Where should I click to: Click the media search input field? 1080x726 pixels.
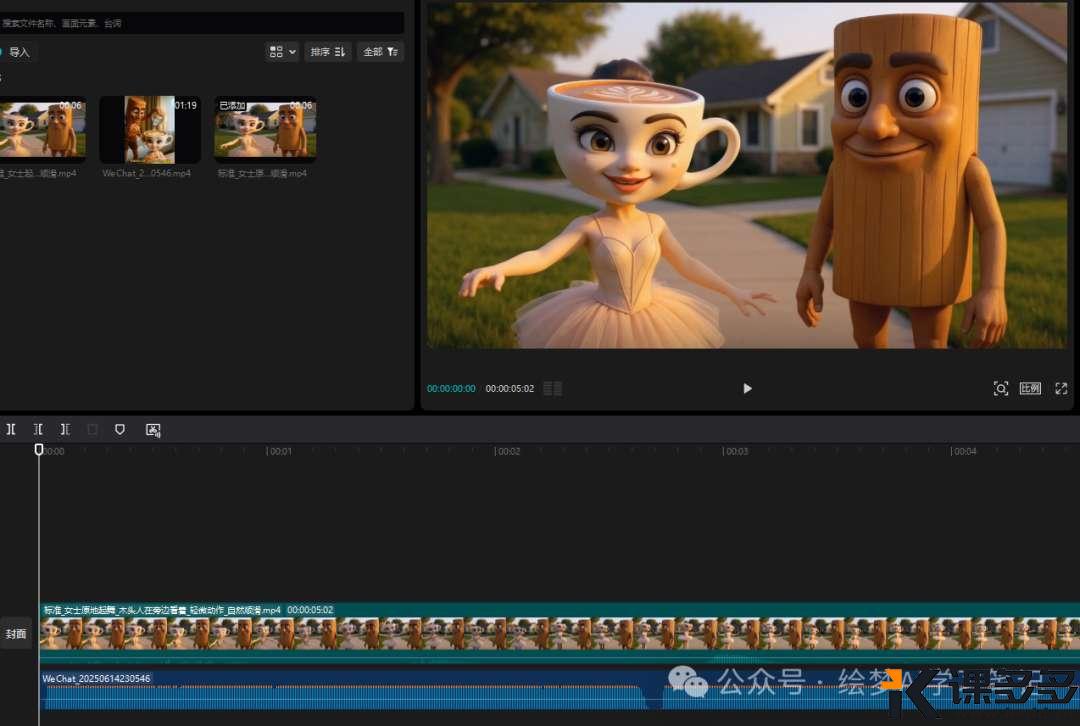click(x=200, y=22)
